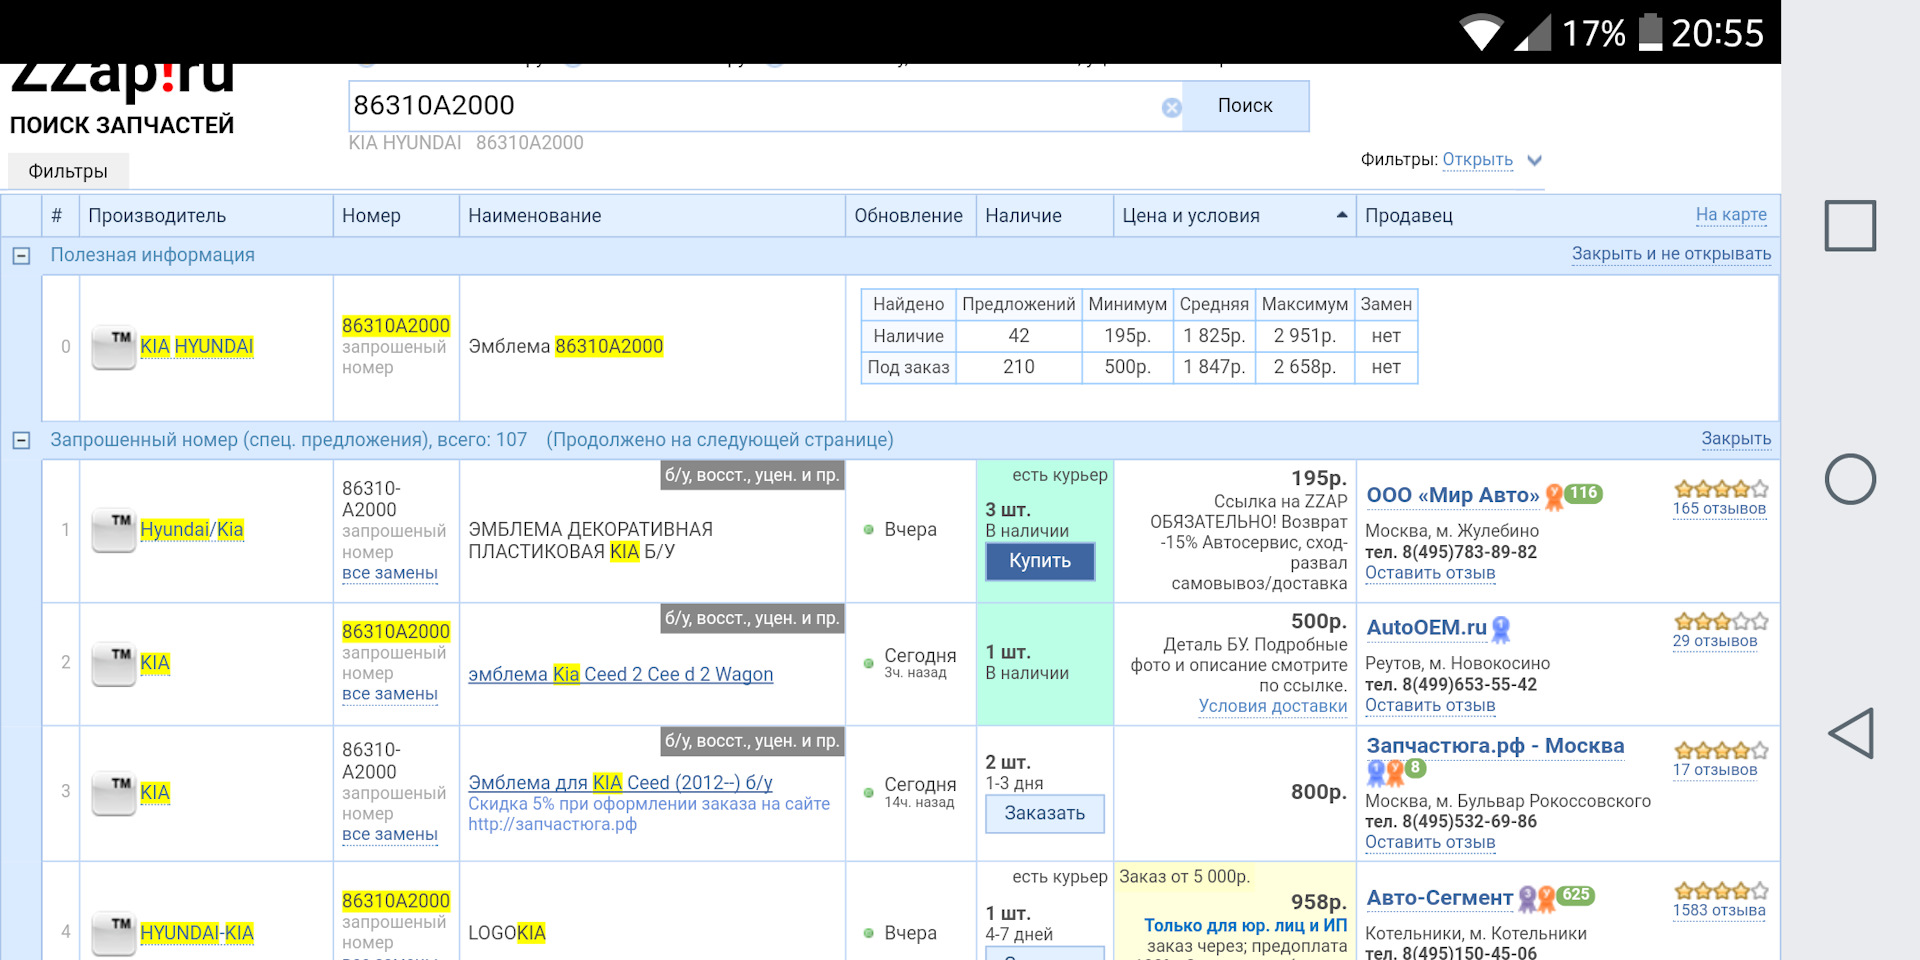Open the Авто-Сегмент seller link
1920x960 pixels.
tap(1440, 898)
